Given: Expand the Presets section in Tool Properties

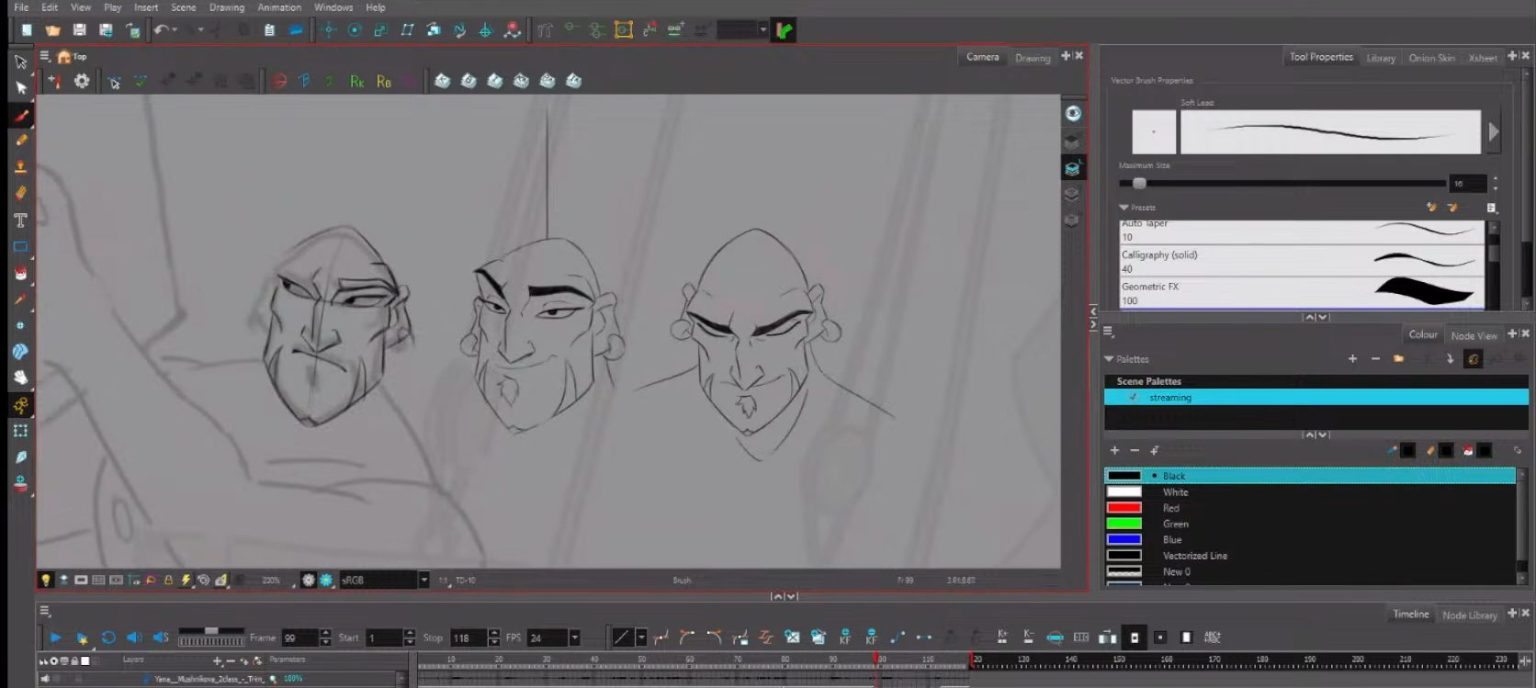Looking at the screenshot, I should click(x=1125, y=207).
